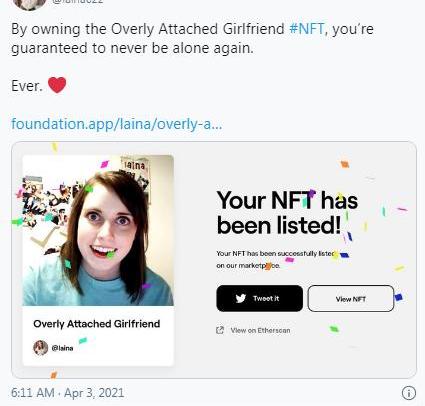The height and width of the screenshot is (406, 425).
Task: Click the red heart emoji after Ever.
Action: tap(57, 85)
